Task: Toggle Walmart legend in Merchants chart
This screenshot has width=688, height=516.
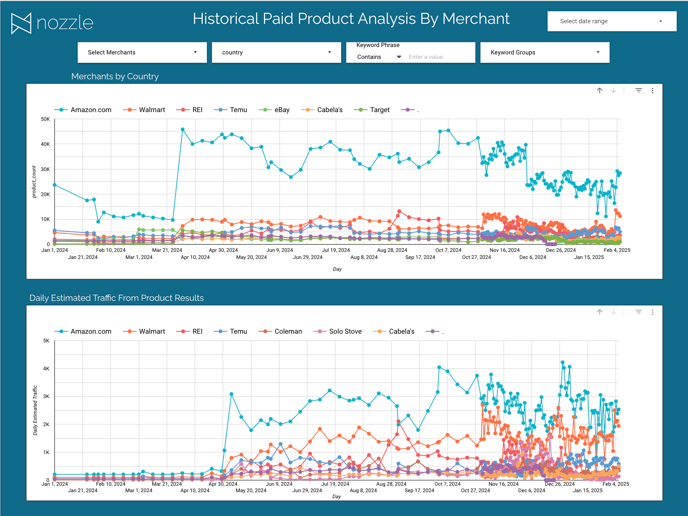Action: pyautogui.click(x=144, y=110)
